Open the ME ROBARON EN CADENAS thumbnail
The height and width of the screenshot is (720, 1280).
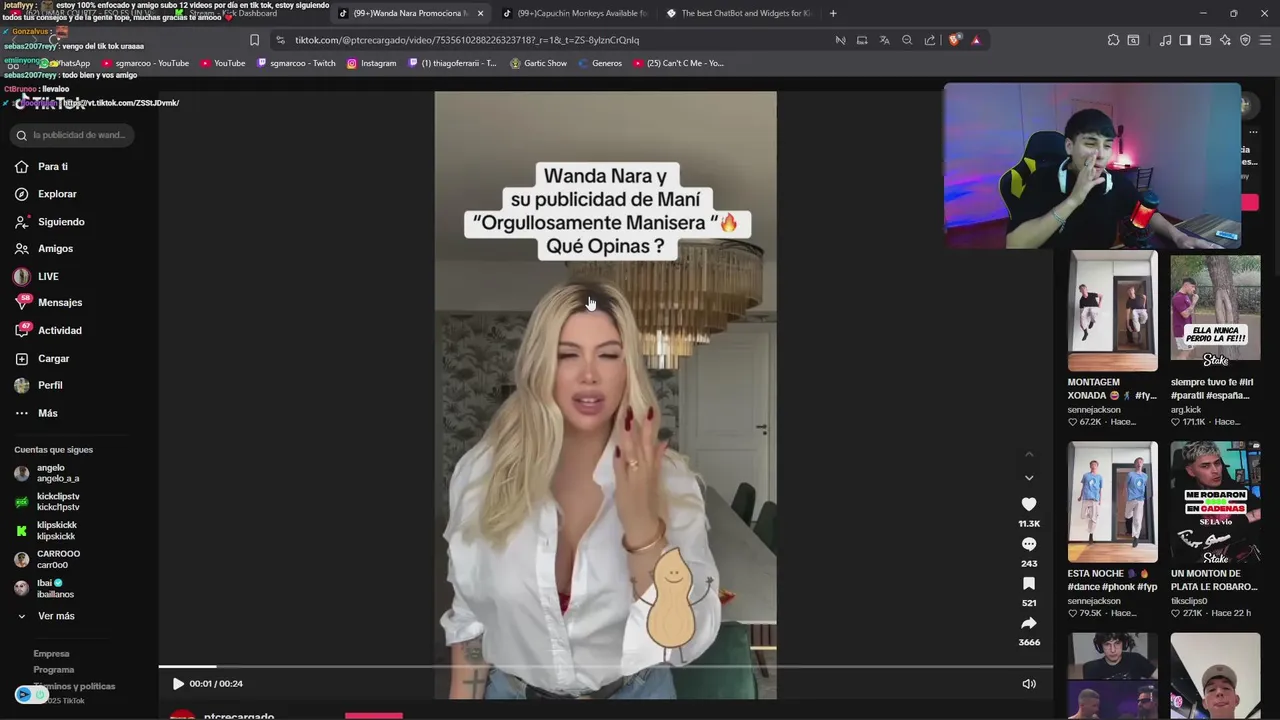click(x=1215, y=502)
